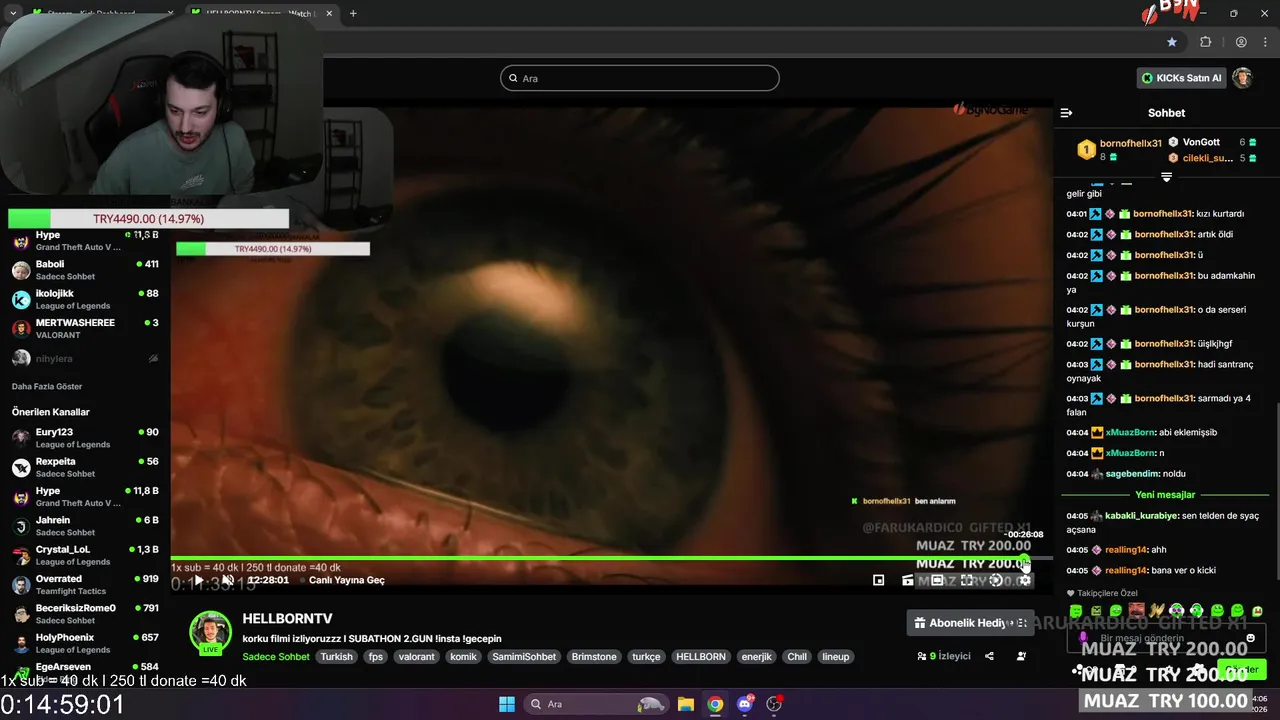Select the Chill tag
Screen dimensions: 1280x720
coord(797,657)
